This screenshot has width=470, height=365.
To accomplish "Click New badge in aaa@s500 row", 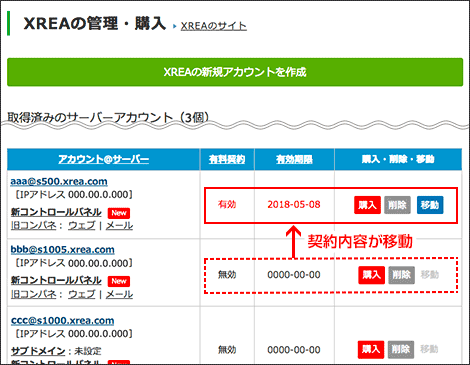I will 119,213.
